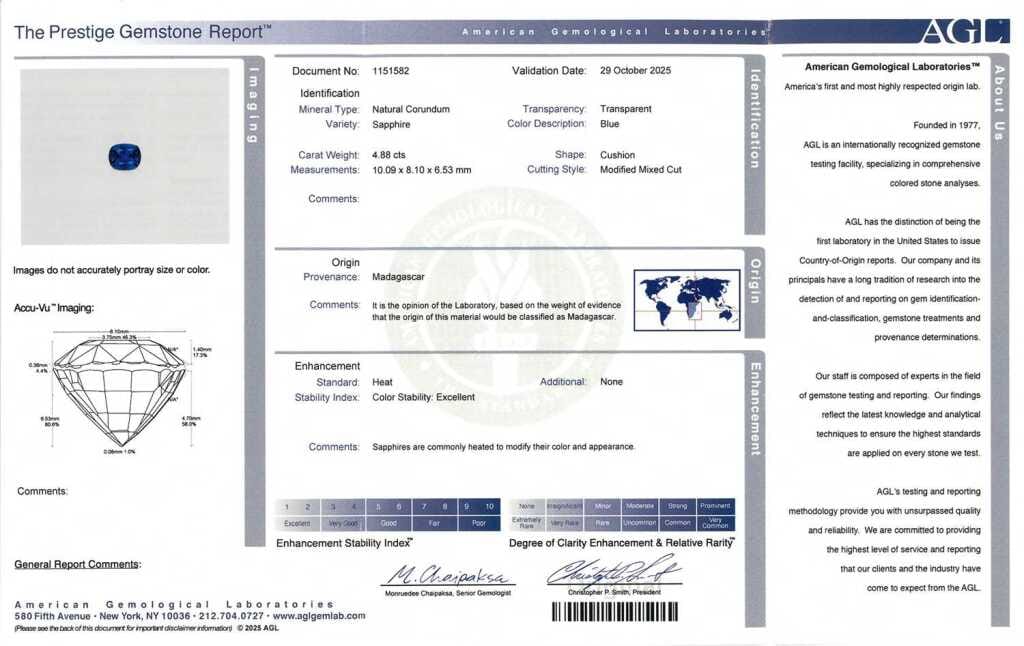Select phone number "212.704.0727"
This screenshot has width=1024, height=646.
click(232, 616)
